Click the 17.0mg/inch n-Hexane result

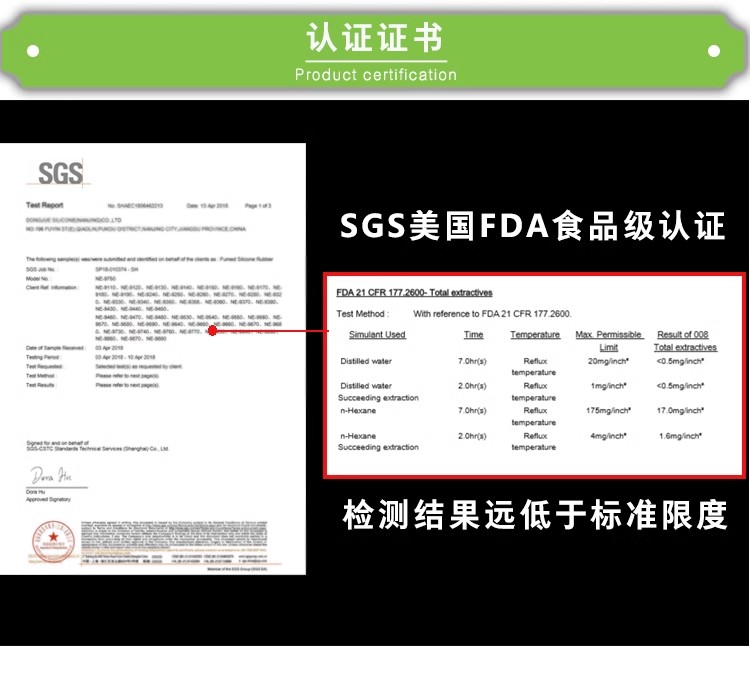[679, 410]
